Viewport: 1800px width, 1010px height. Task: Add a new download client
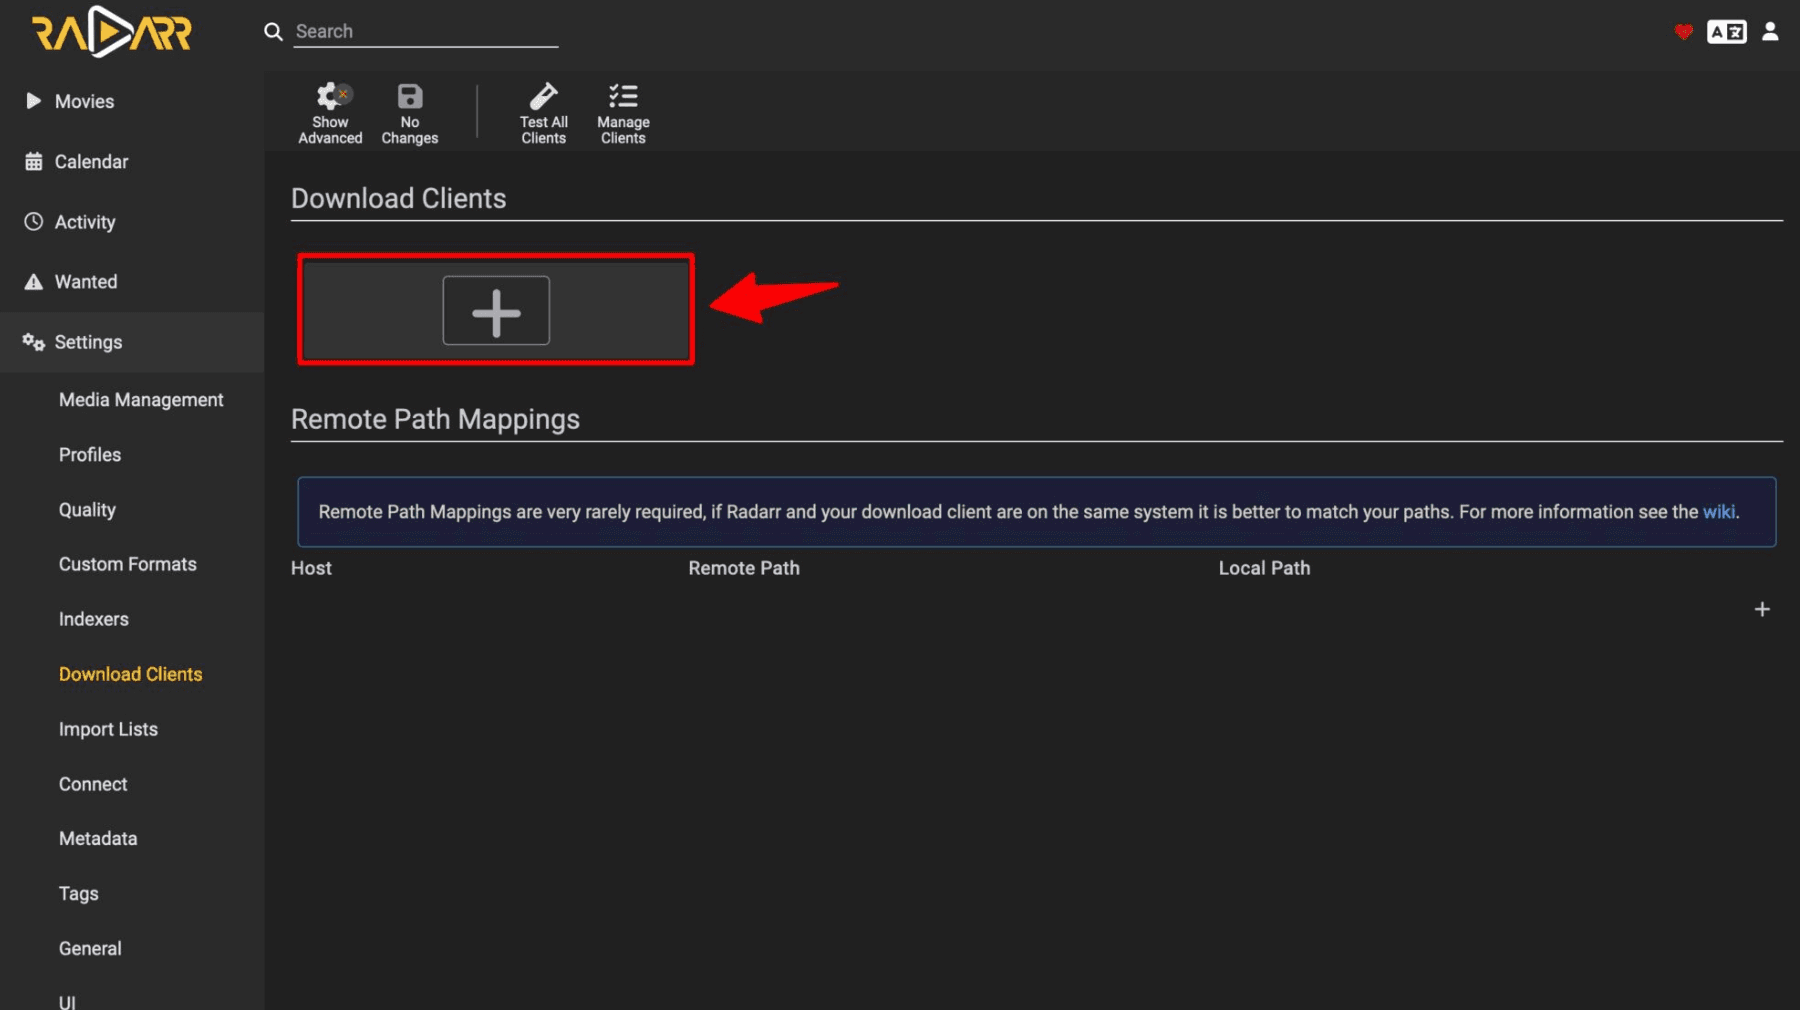[x=495, y=310]
